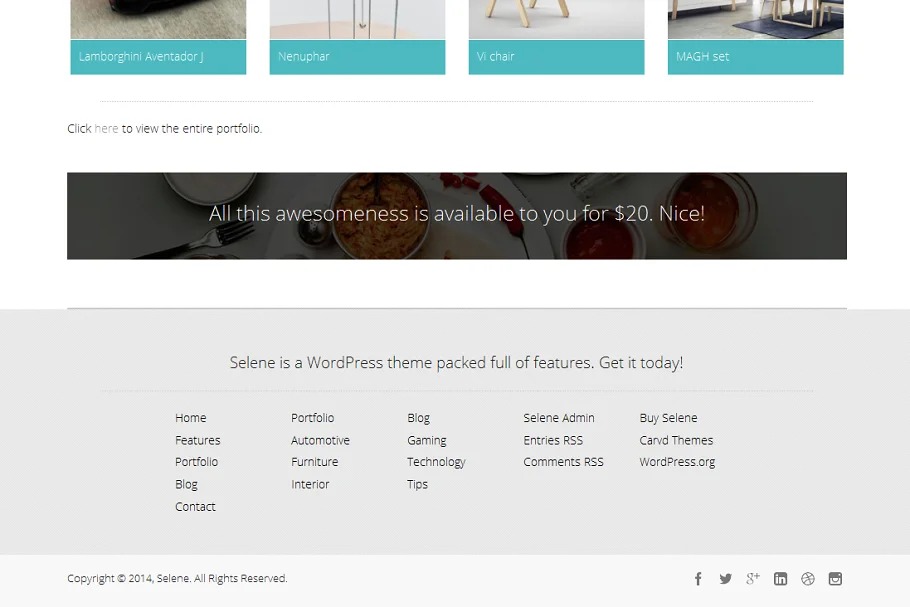The height and width of the screenshot is (607, 910).
Task: Open the Contact footer link
Action: (195, 507)
